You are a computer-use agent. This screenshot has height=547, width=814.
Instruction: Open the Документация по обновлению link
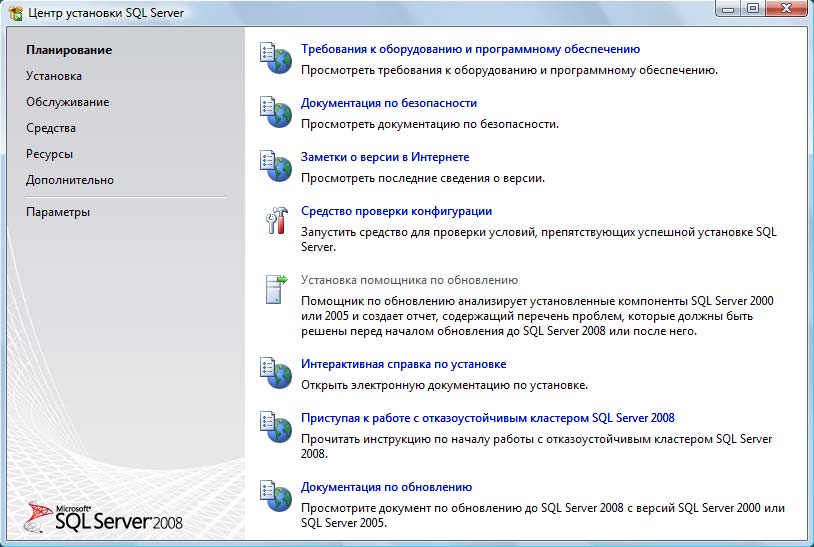pos(386,487)
